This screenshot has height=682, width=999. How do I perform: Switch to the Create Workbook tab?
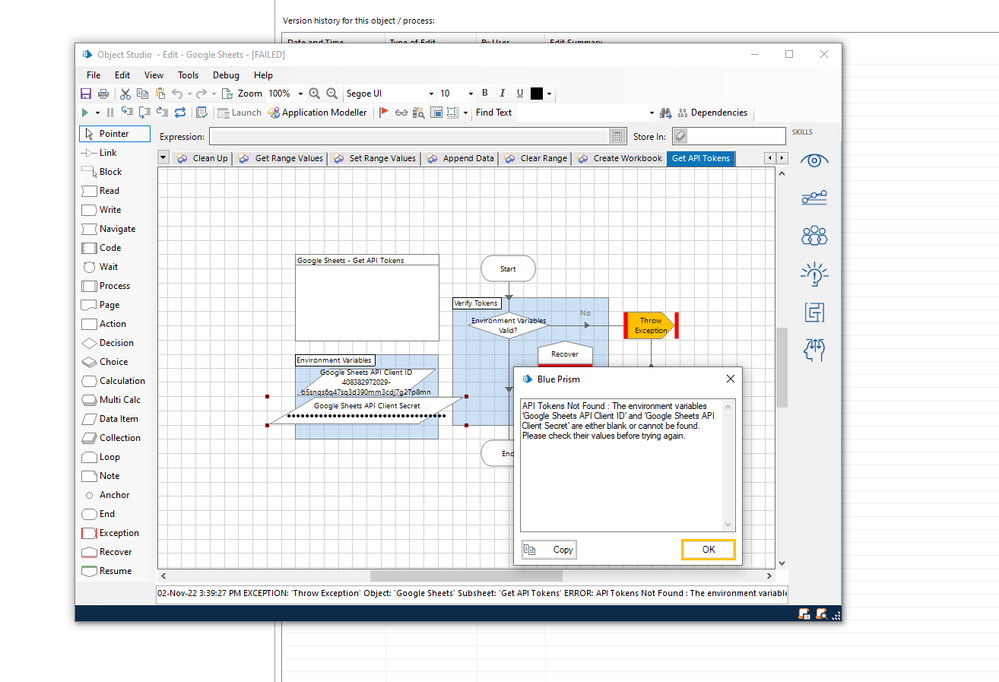click(x=620, y=158)
